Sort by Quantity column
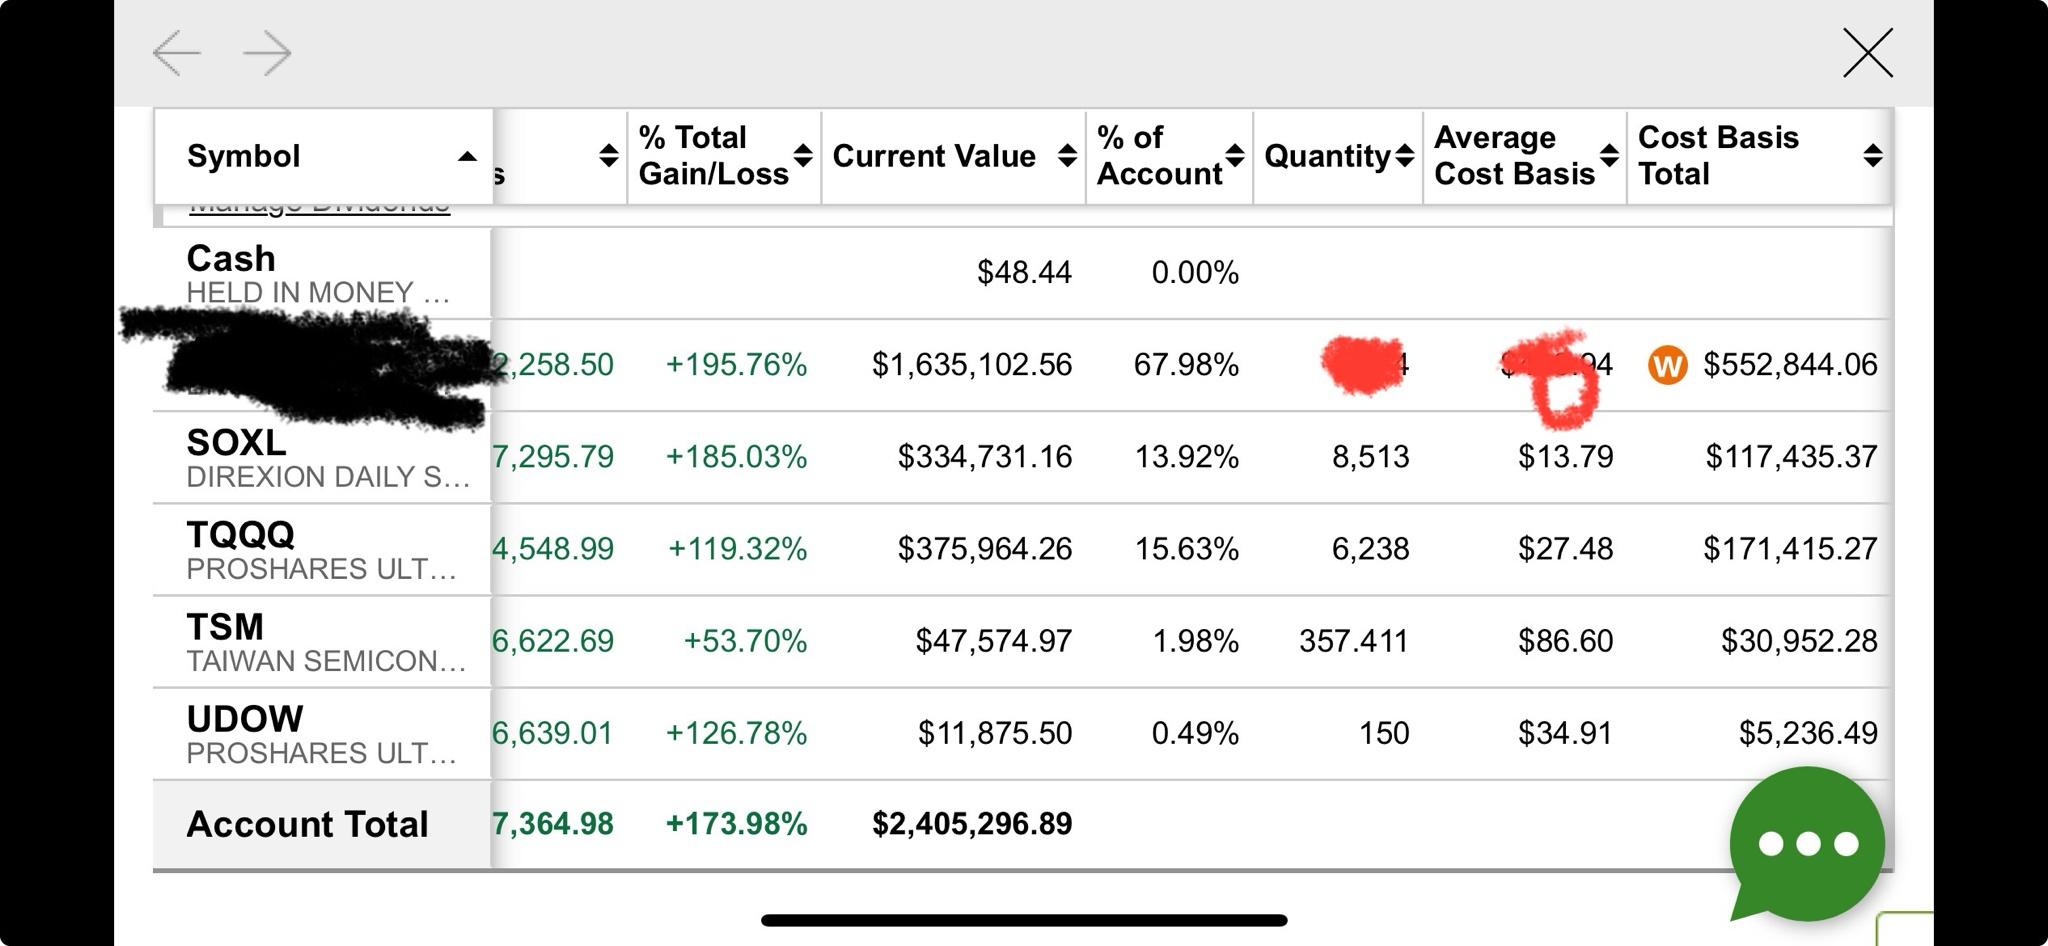 tap(1338, 156)
